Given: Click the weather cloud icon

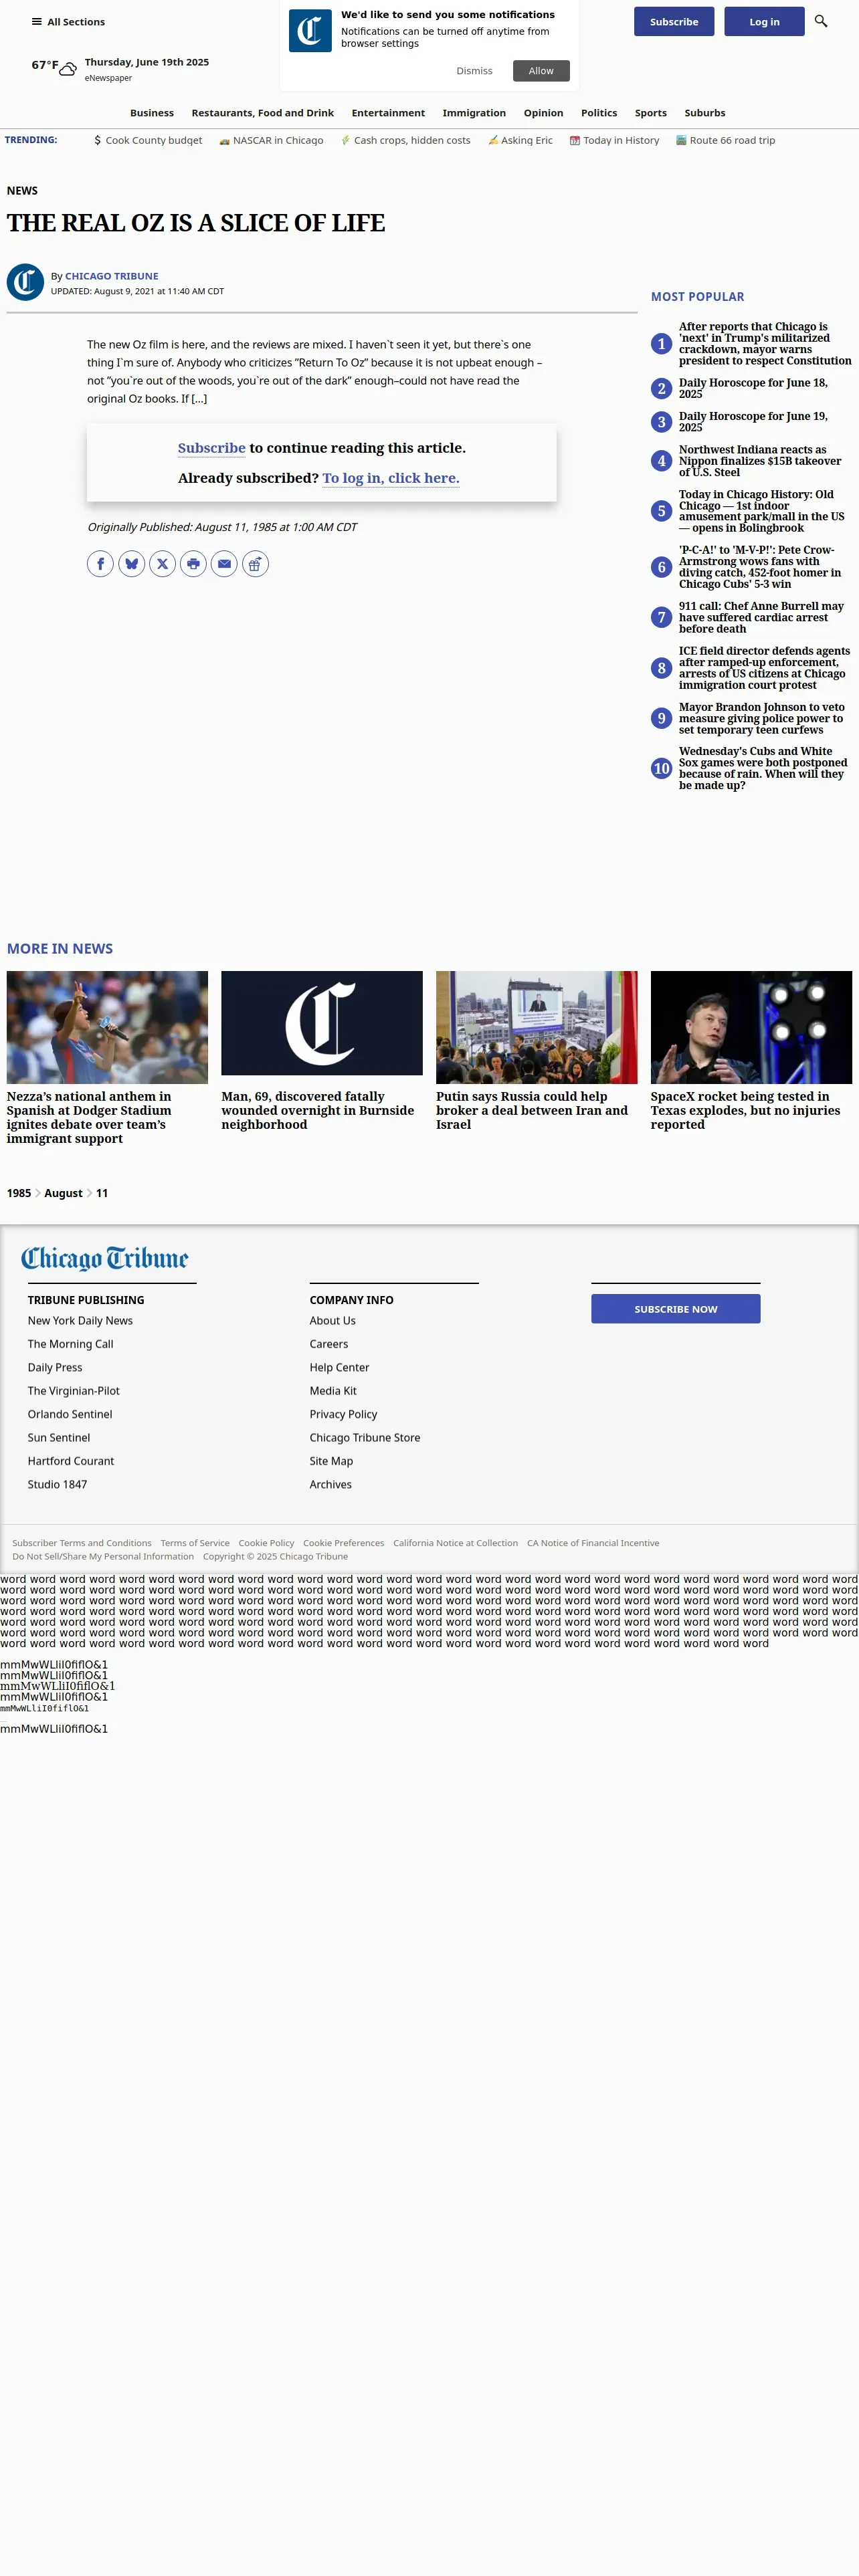Looking at the screenshot, I should click(x=68, y=69).
